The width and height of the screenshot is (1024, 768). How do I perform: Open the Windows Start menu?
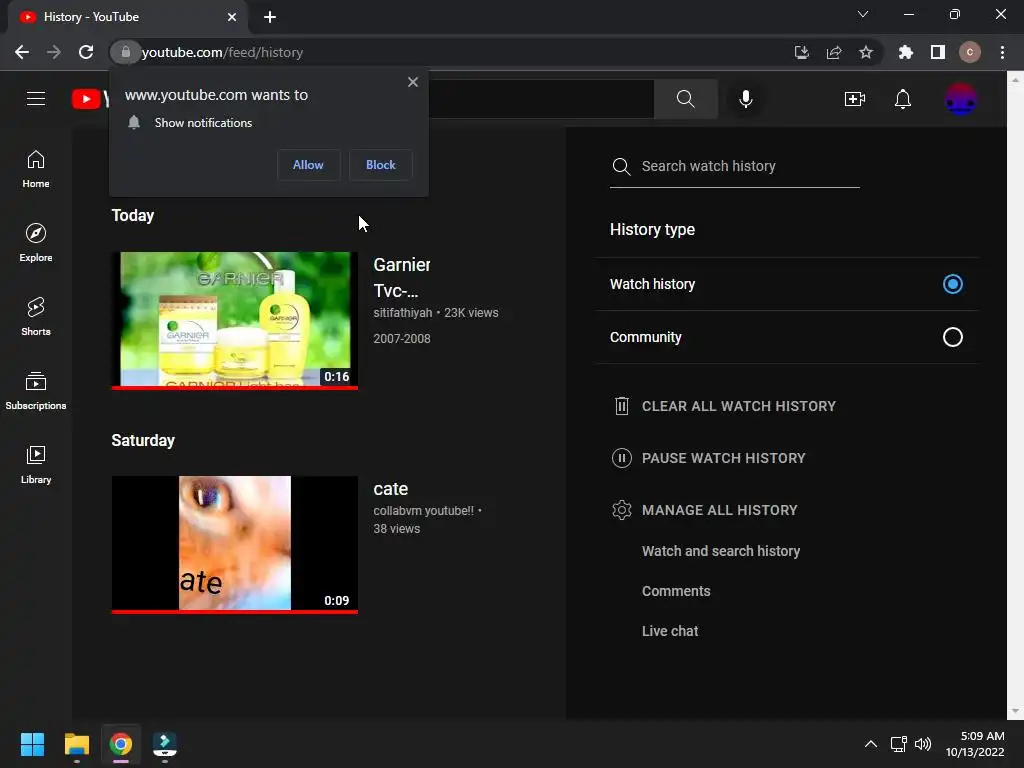coord(32,744)
